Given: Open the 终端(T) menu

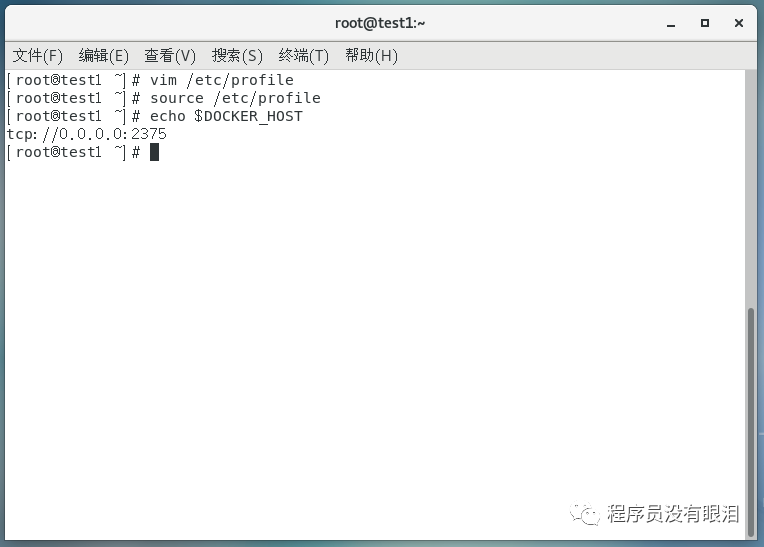Looking at the screenshot, I should (x=304, y=56).
